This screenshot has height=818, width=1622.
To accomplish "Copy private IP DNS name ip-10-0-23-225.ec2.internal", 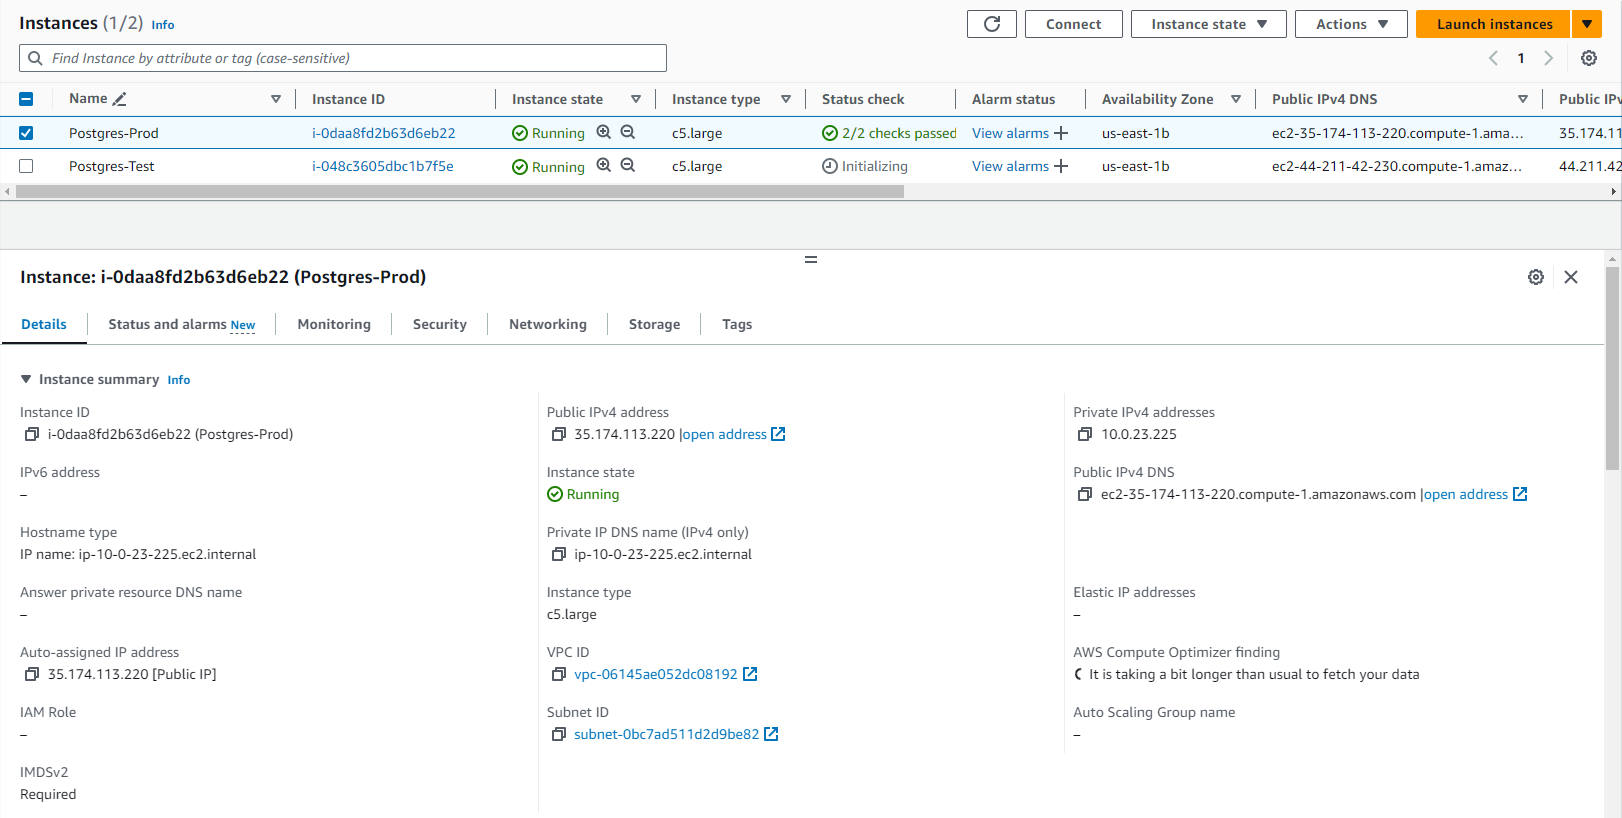I will click(559, 554).
